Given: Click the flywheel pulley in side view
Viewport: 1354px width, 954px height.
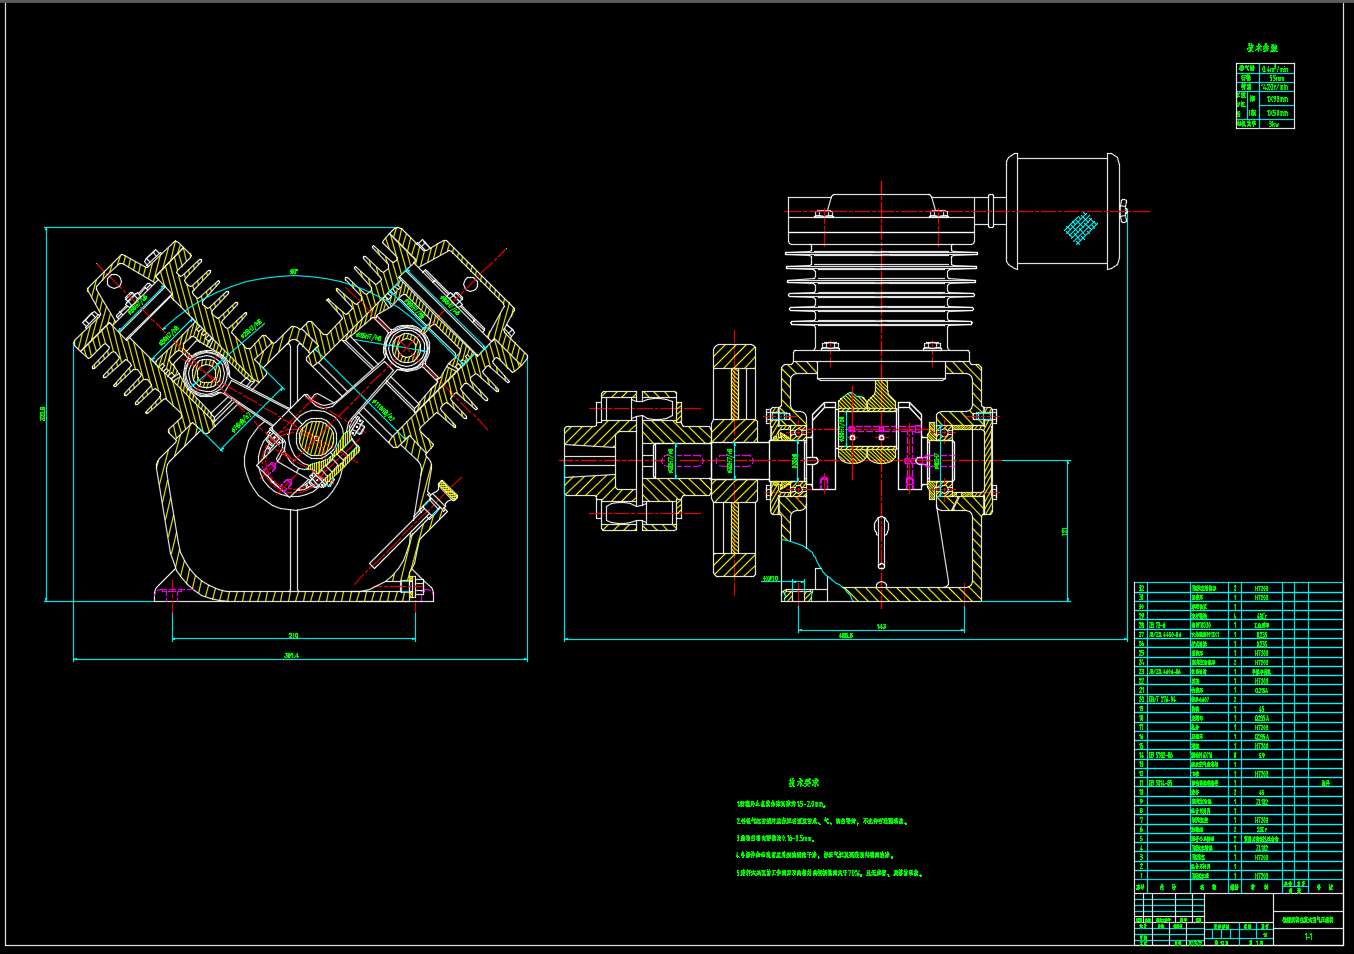Looking at the screenshot, I should (x=734, y=460).
